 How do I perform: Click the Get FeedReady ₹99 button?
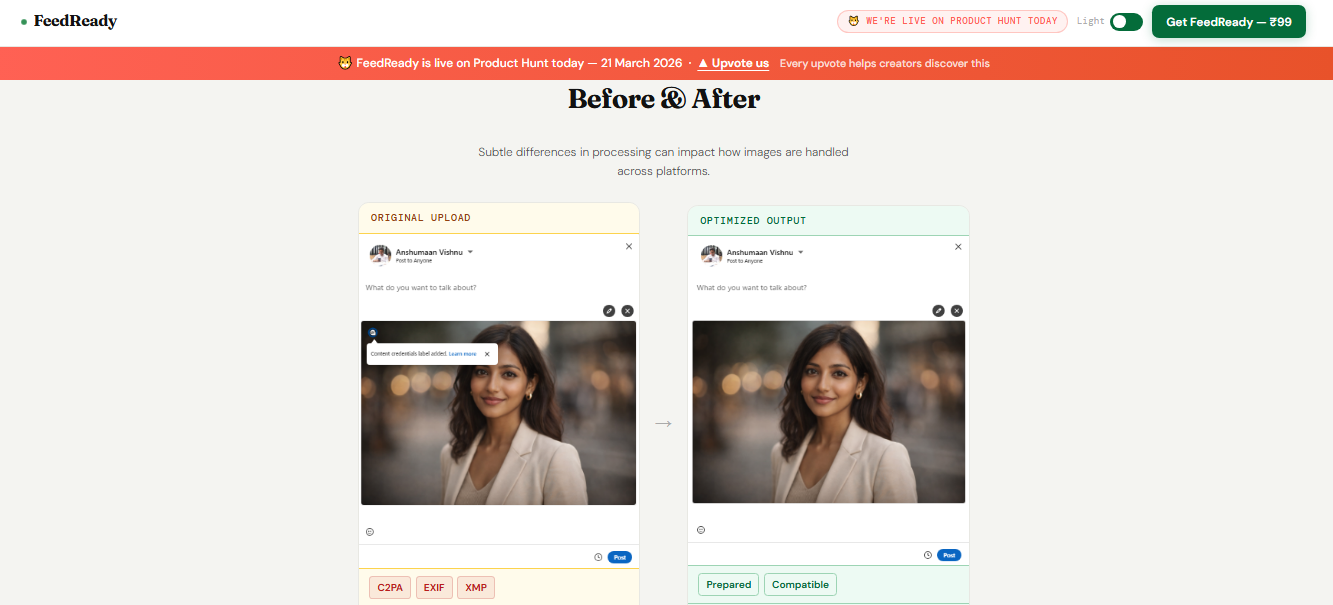1229,21
